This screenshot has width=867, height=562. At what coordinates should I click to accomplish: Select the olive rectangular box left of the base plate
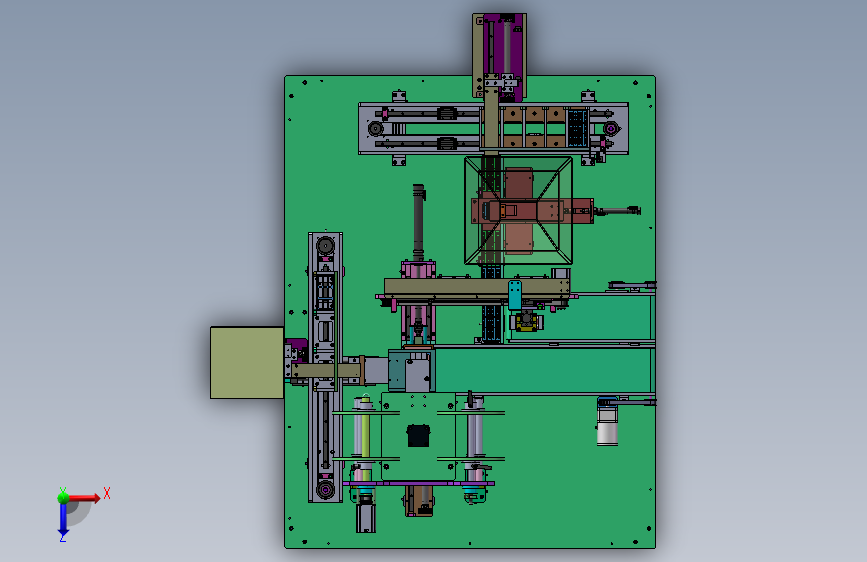click(x=247, y=363)
